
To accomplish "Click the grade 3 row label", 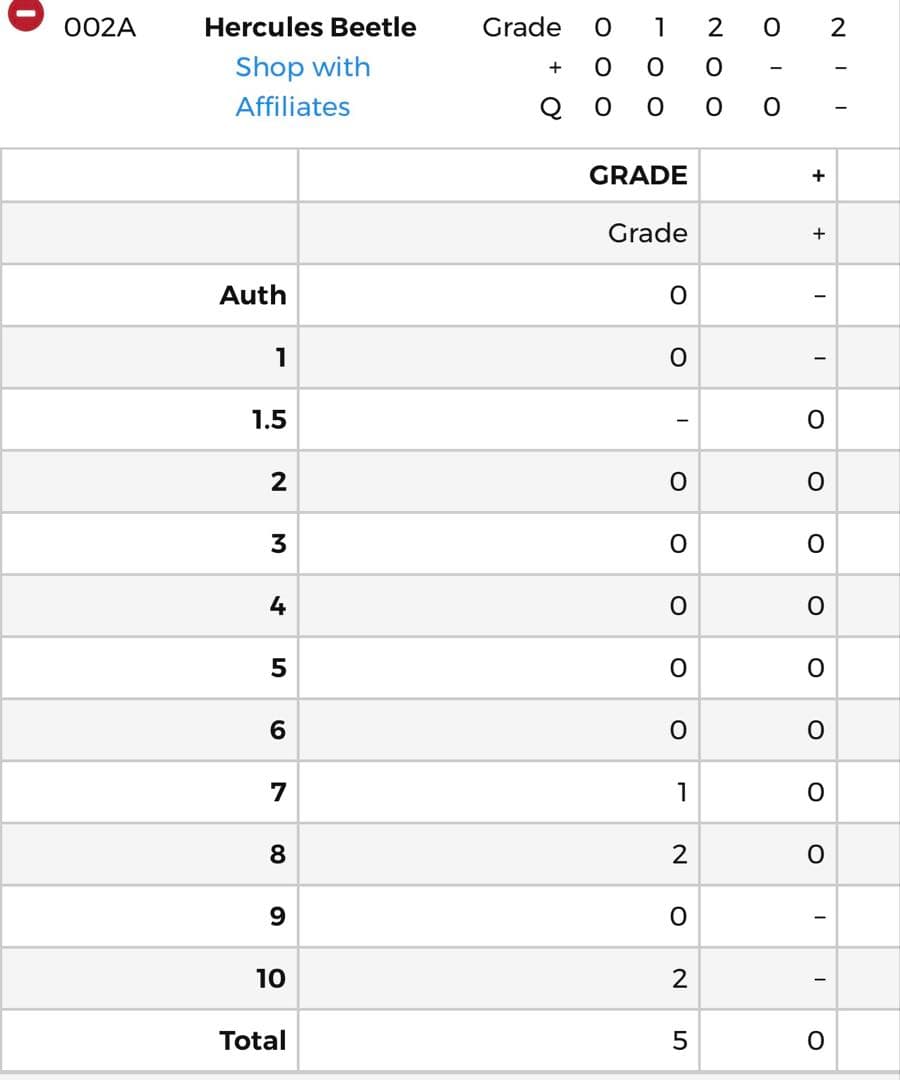I will click(278, 543).
